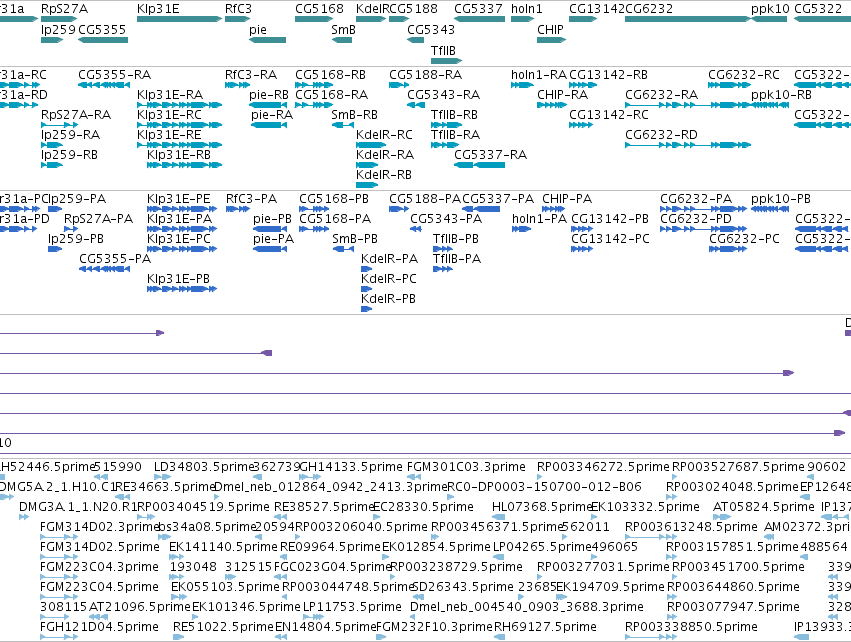Click the lp259-RB transcript label
The height and width of the screenshot is (642, 851).
[x=69, y=155]
